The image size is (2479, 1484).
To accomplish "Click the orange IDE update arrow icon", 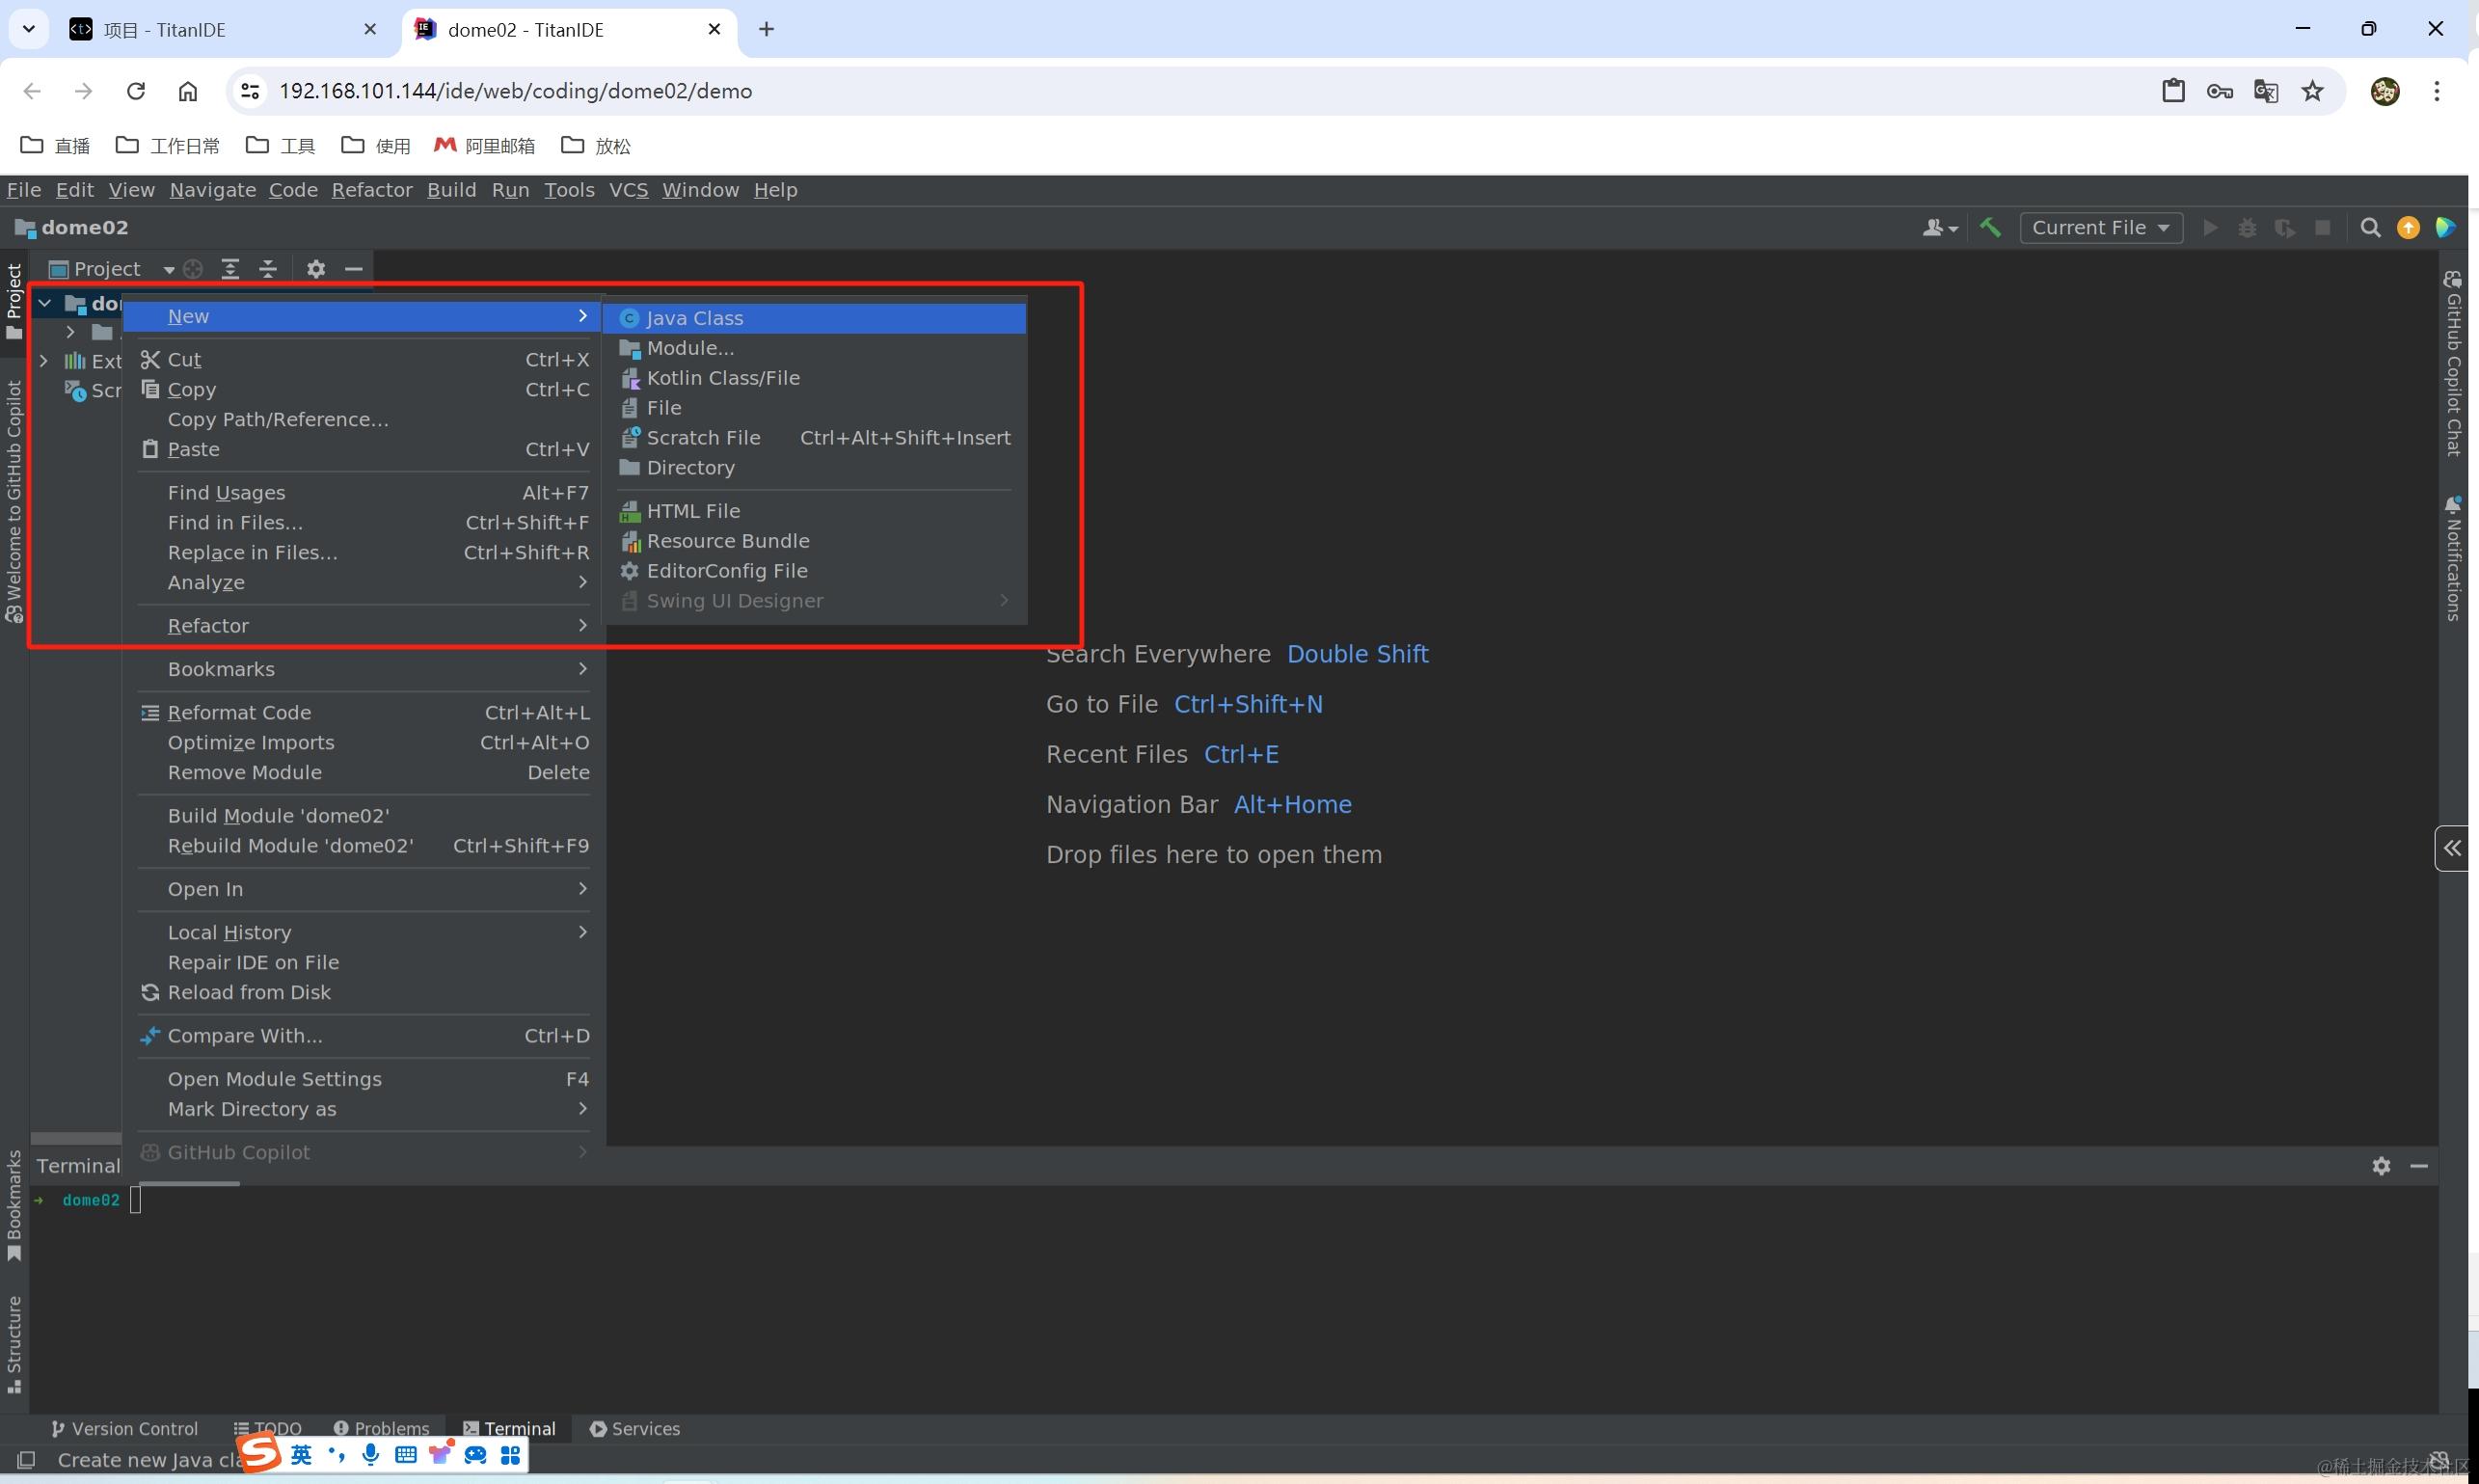I will click(x=2408, y=228).
